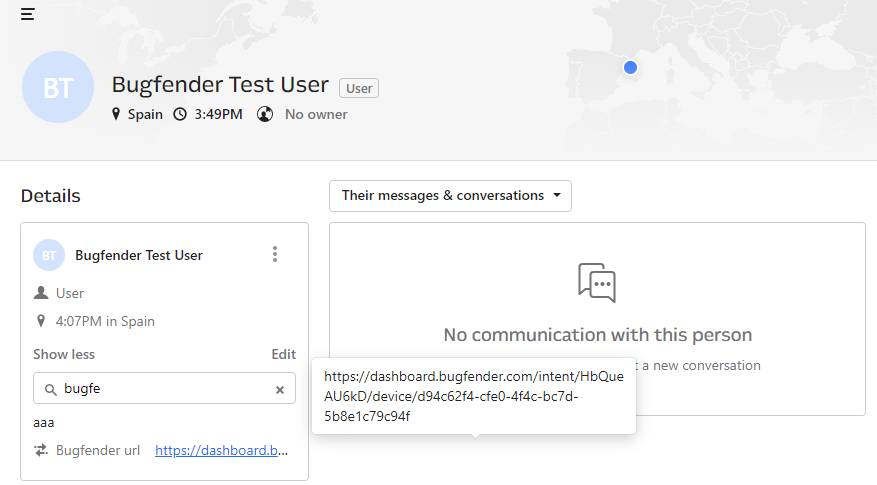Screen dimensions: 877x485
Task: Click the large BT avatar in header
Action: tap(58, 87)
